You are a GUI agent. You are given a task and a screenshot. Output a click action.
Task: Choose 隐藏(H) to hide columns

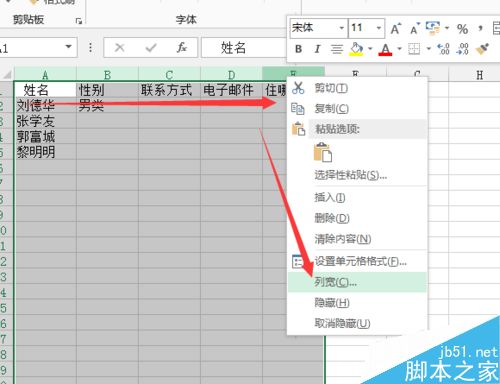[357, 303]
